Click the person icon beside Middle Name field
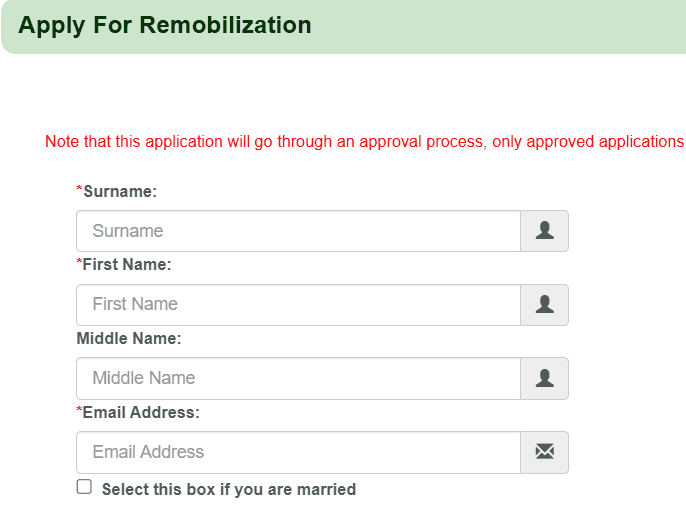 click(544, 378)
